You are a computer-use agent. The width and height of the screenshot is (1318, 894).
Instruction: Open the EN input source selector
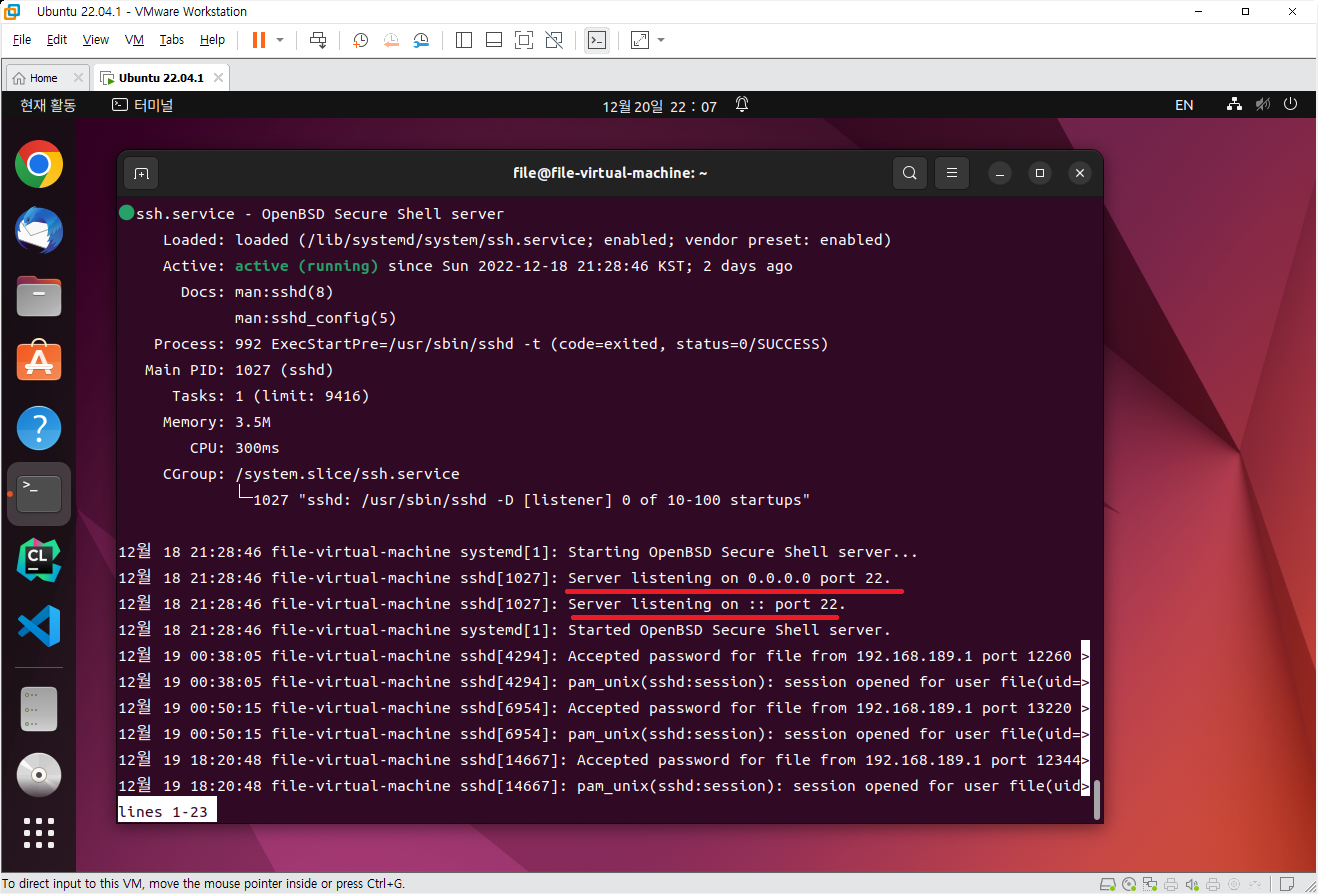1184,105
